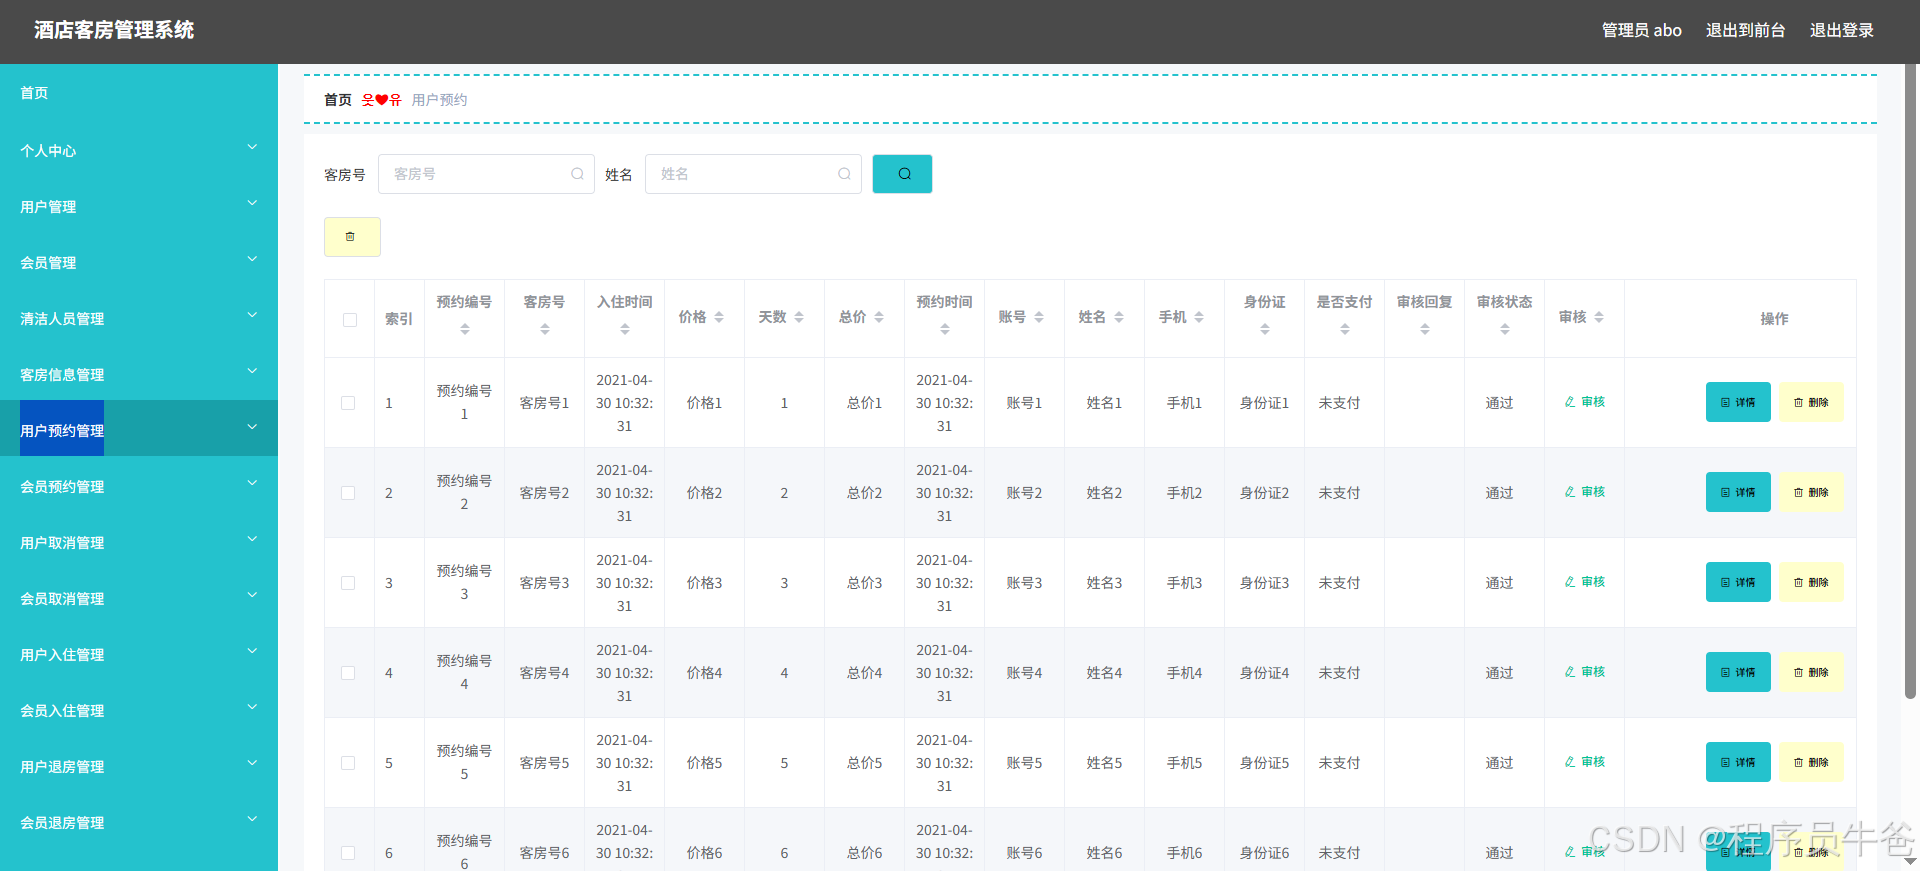This screenshot has width=1920, height=871.
Task: Click magnifier icon in 客房号 input
Action: click(577, 174)
